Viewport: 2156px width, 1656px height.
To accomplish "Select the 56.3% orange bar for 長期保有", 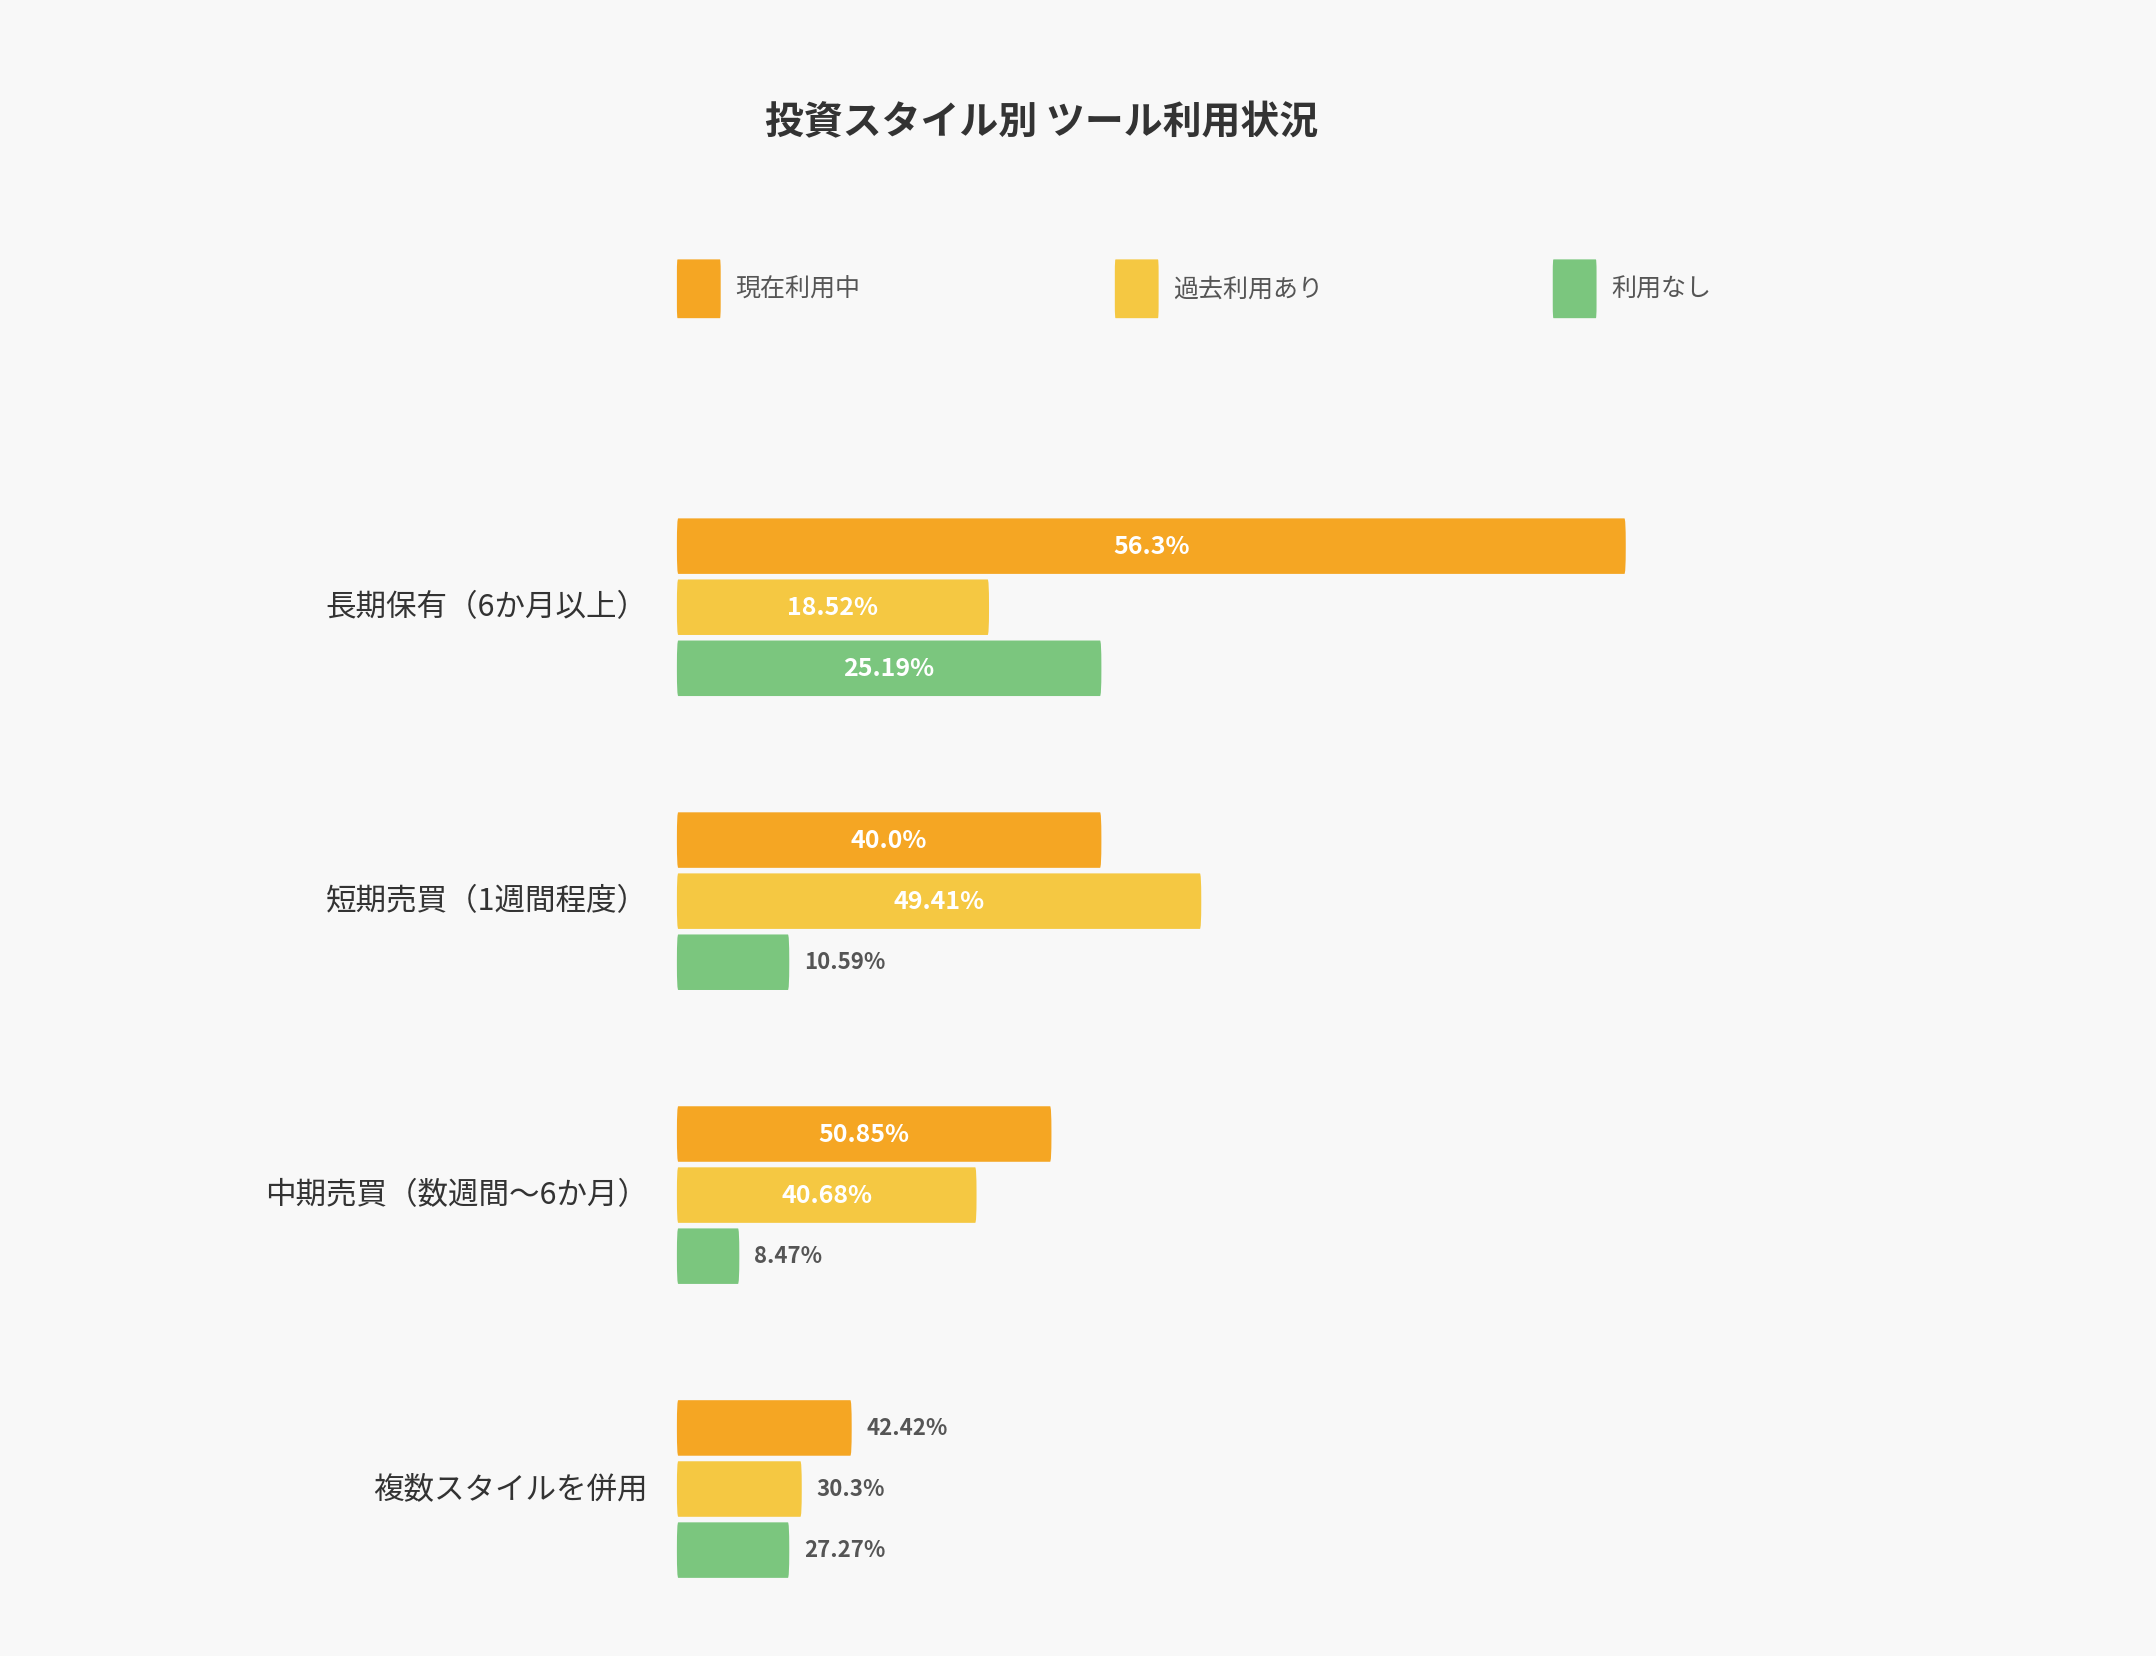I will tap(1150, 546).
